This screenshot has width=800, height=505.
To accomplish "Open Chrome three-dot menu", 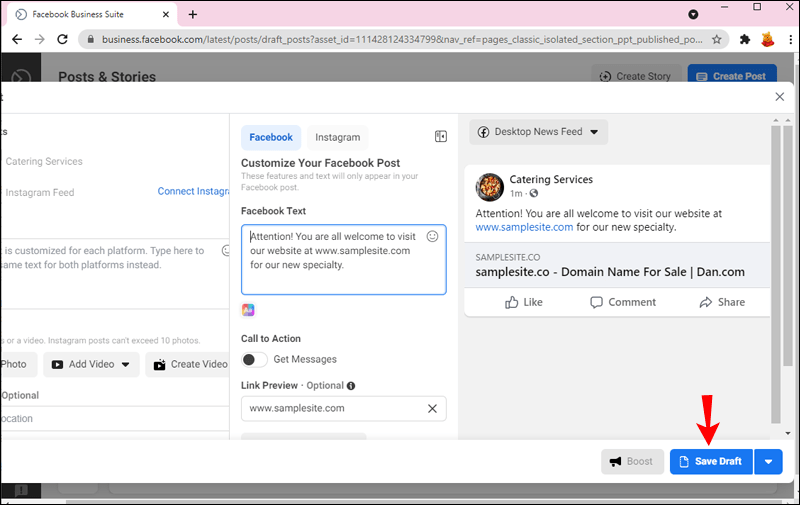I will point(791,39).
